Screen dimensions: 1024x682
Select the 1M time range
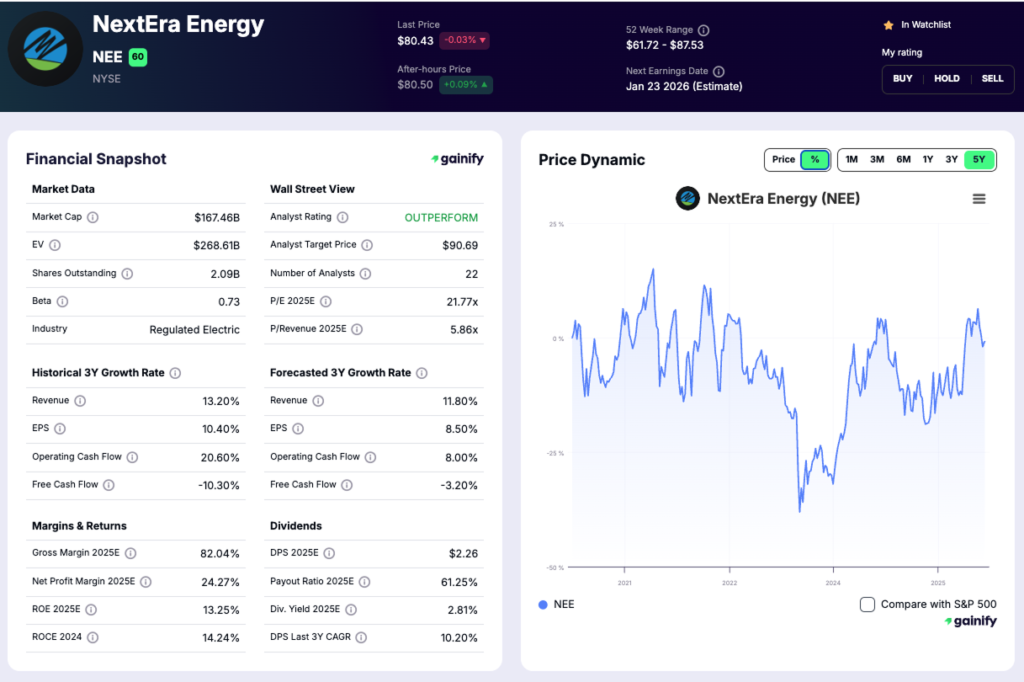[851, 159]
